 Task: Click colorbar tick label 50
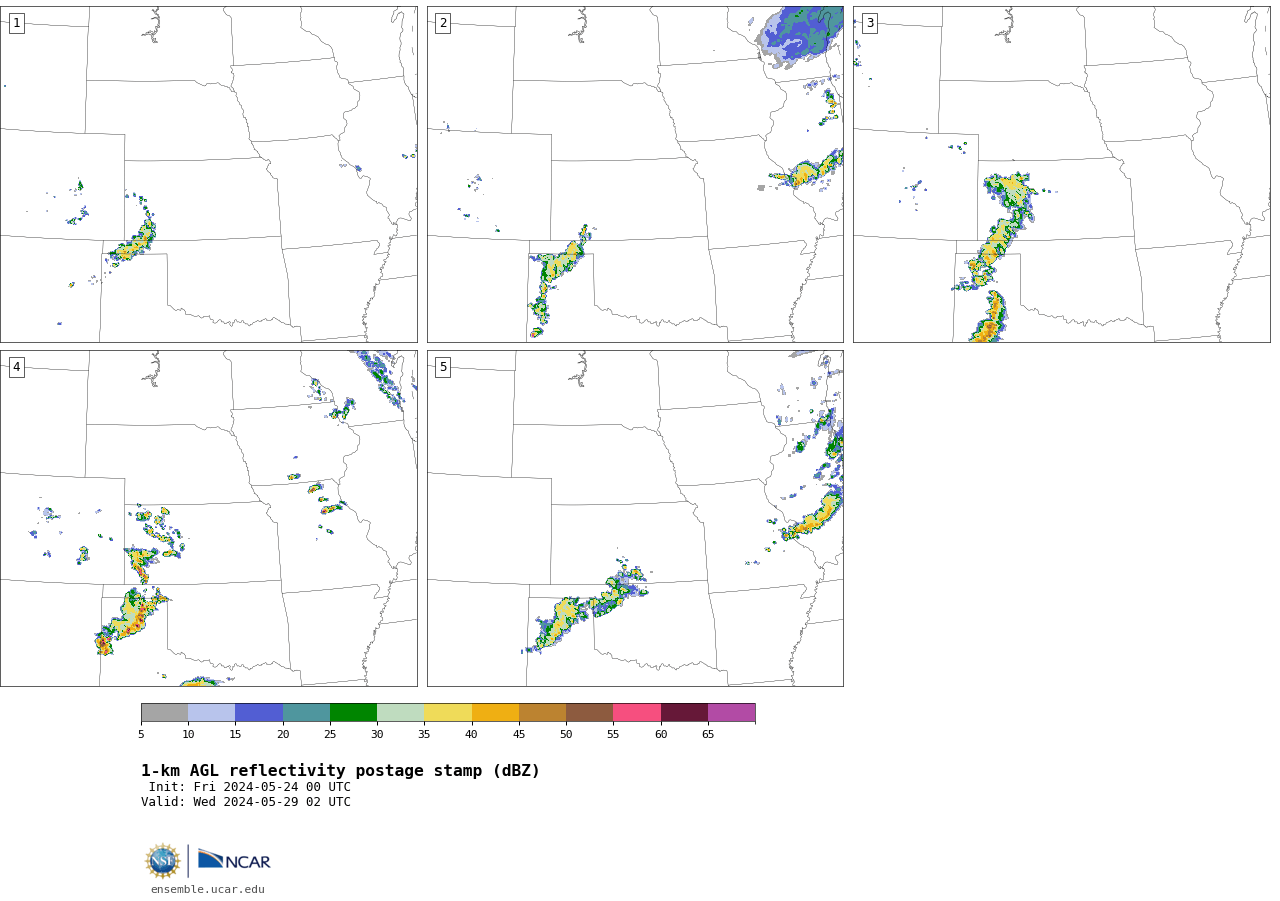pos(566,735)
